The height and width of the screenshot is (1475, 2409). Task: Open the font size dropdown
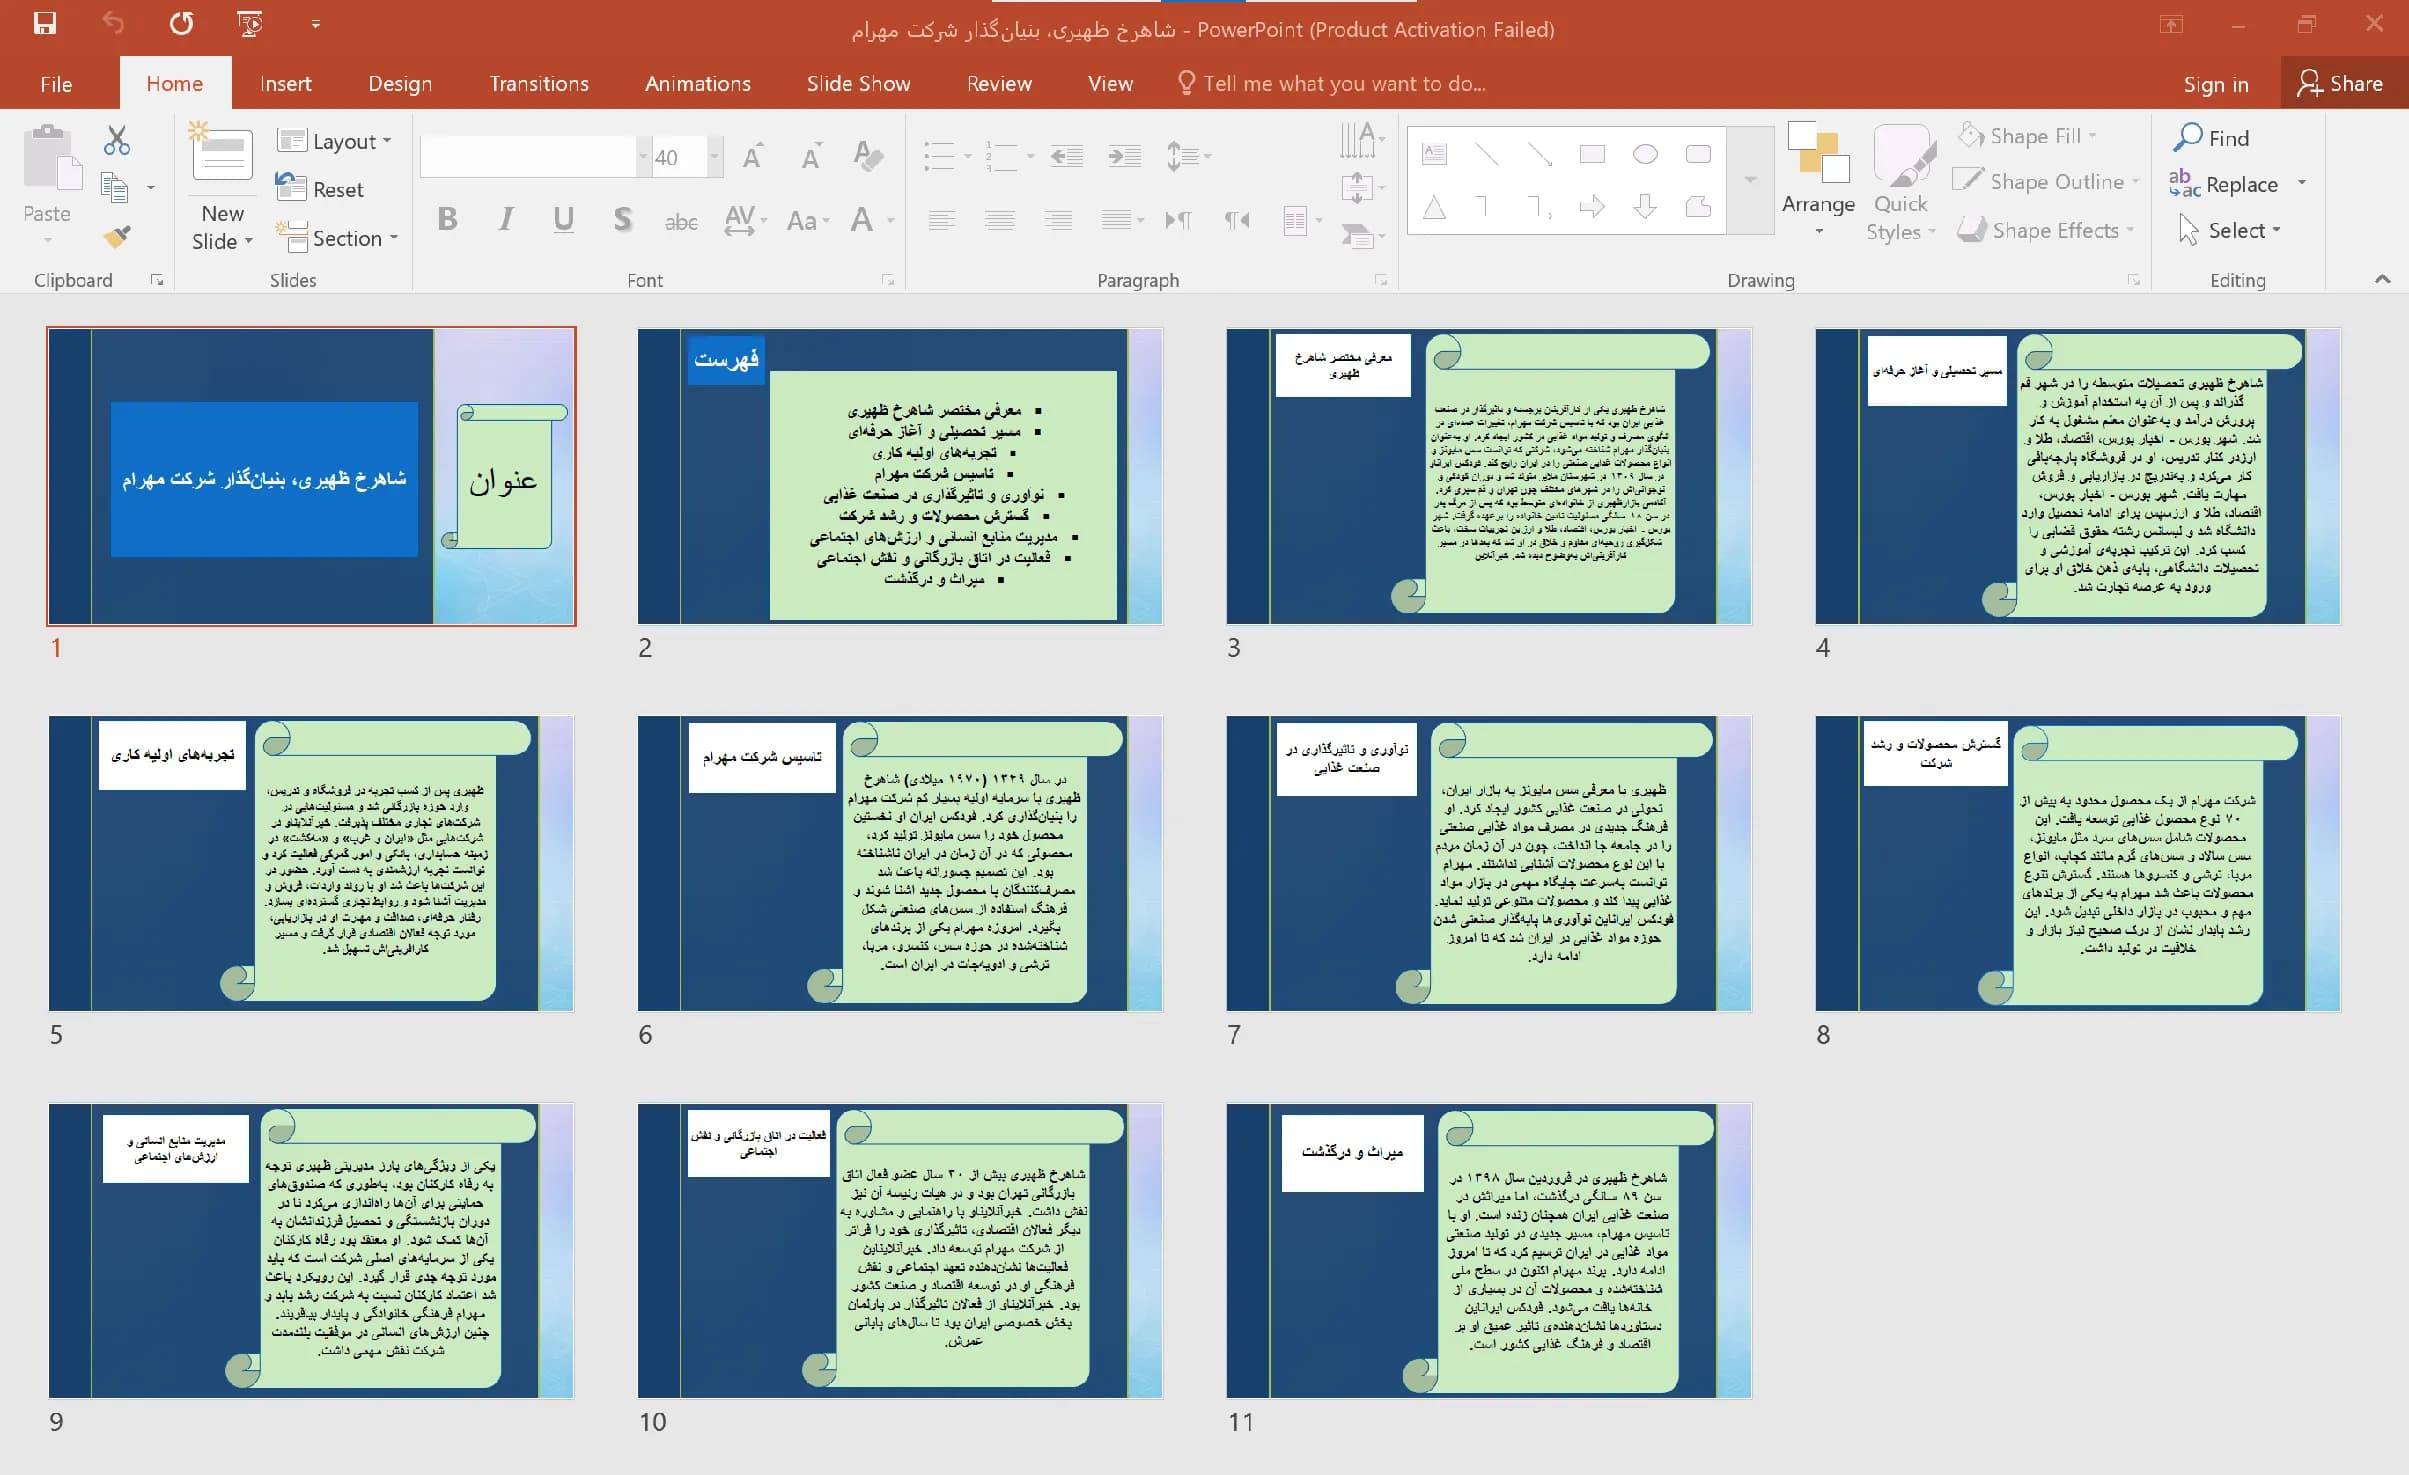coord(715,157)
